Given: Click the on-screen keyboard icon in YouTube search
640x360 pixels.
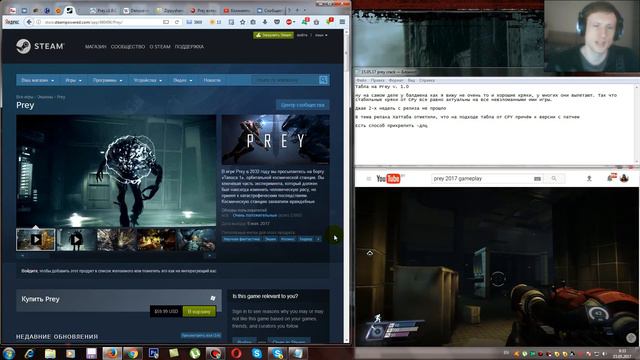Looking at the screenshot, I should (x=537, y=178).
